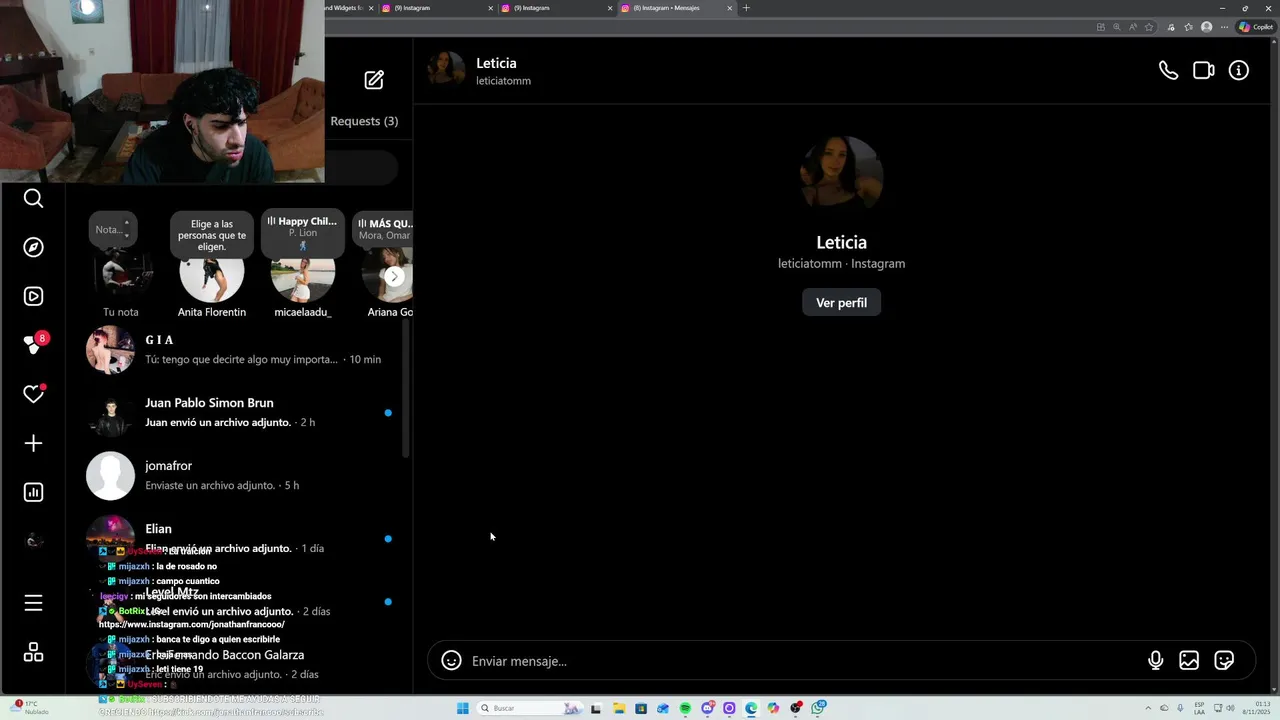Open Leticia's large profile picture
The width and height of the screenshot is (1280, 720).
[x=841, y=176]
